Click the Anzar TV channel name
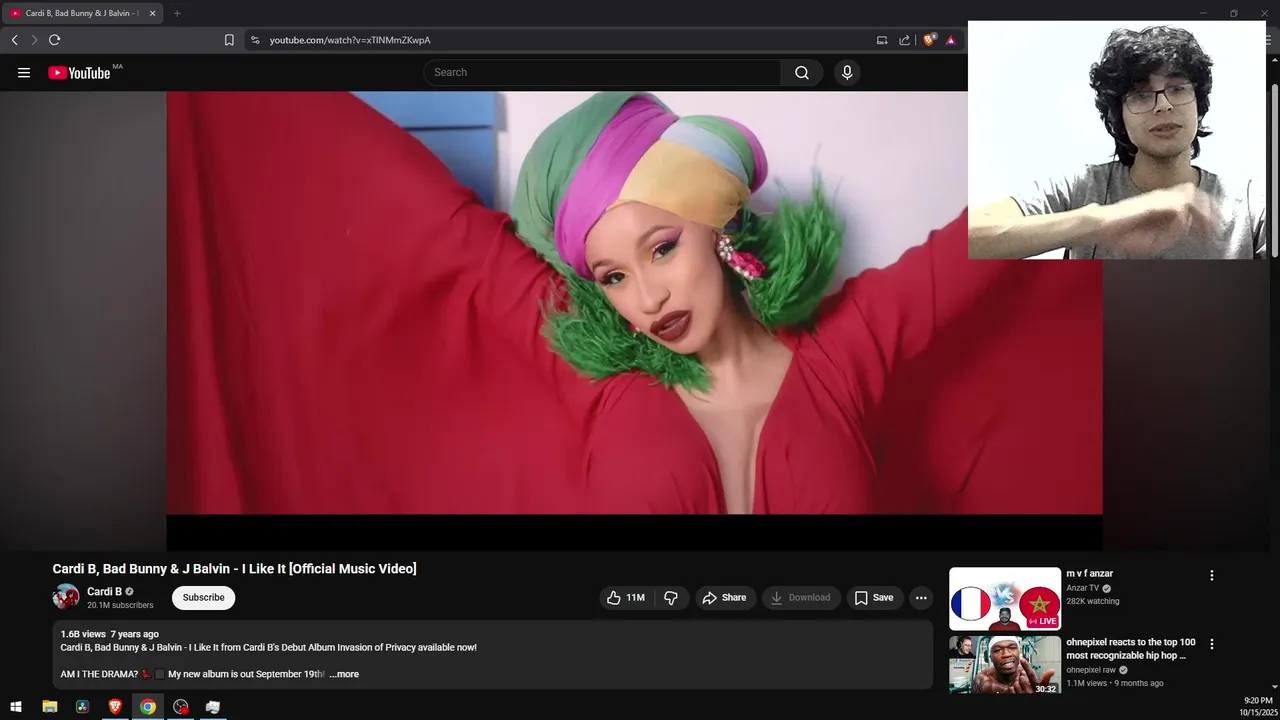The image size is (1280, 720). [x=1082, y=588]
